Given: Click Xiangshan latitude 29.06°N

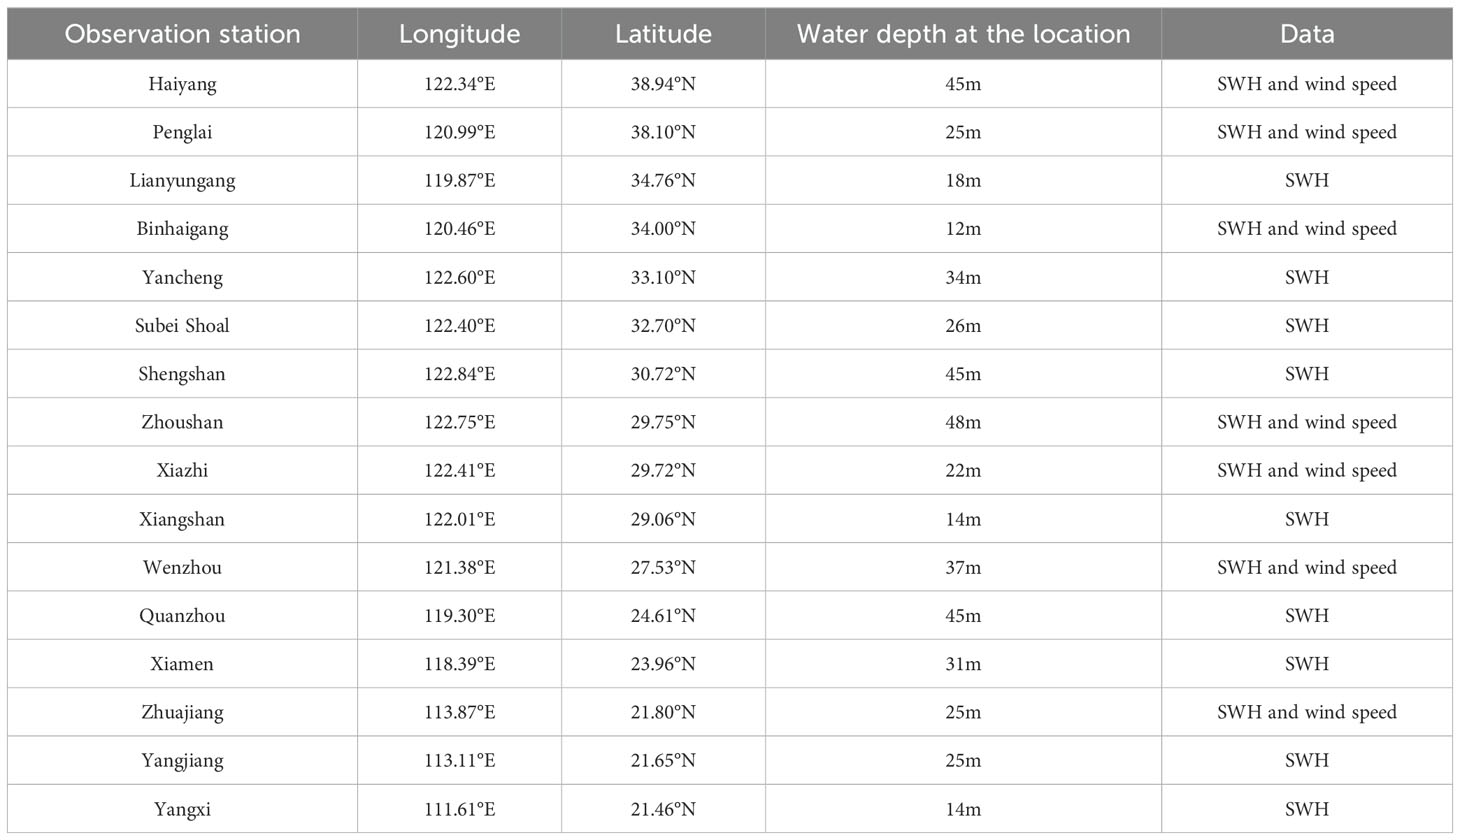Looking at the screenshot, I should (x=663, y=519).
